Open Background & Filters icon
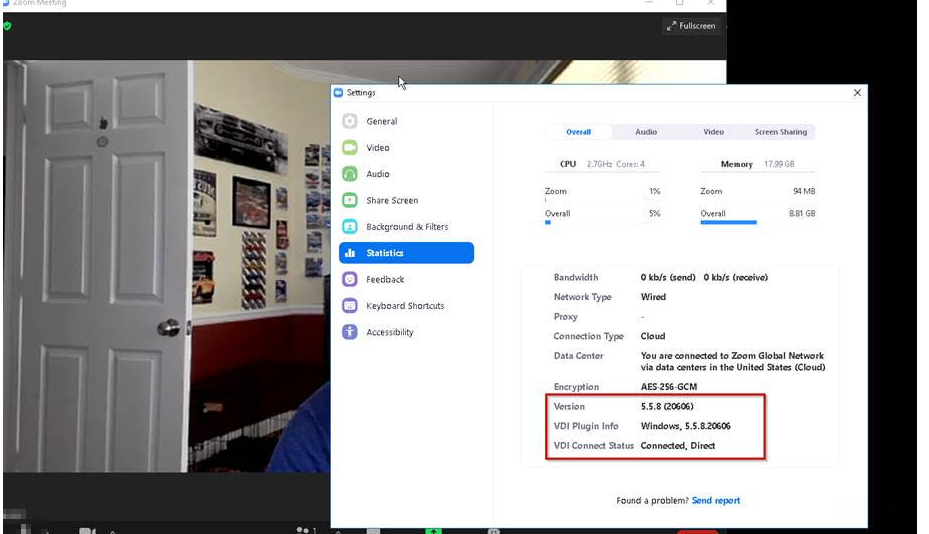Screen dimensions: 929x534 coord(350,226)
